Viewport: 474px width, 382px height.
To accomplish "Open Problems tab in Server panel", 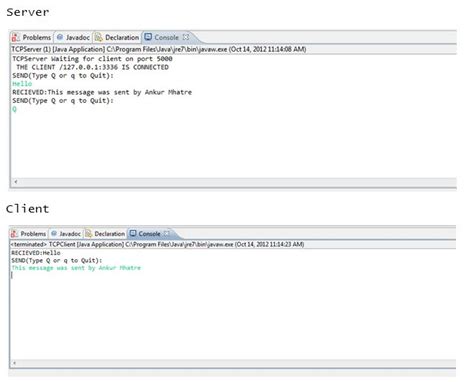I will click(32, 38).
